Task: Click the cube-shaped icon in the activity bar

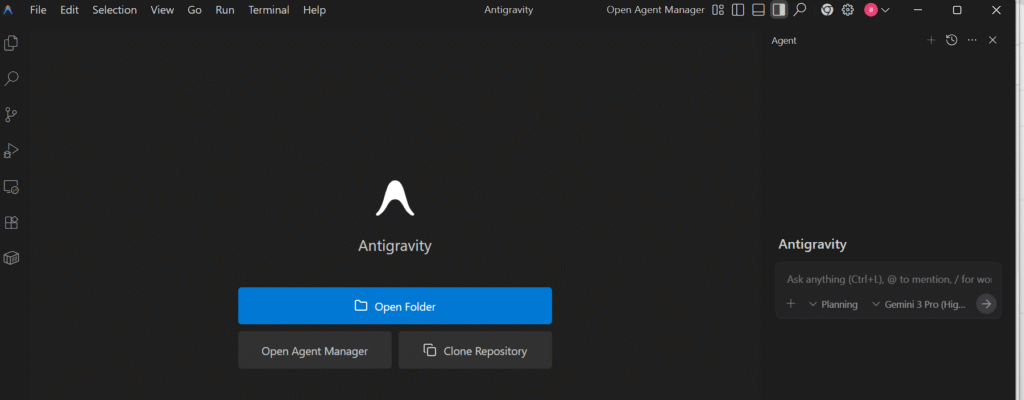Action: coord(11,258)
